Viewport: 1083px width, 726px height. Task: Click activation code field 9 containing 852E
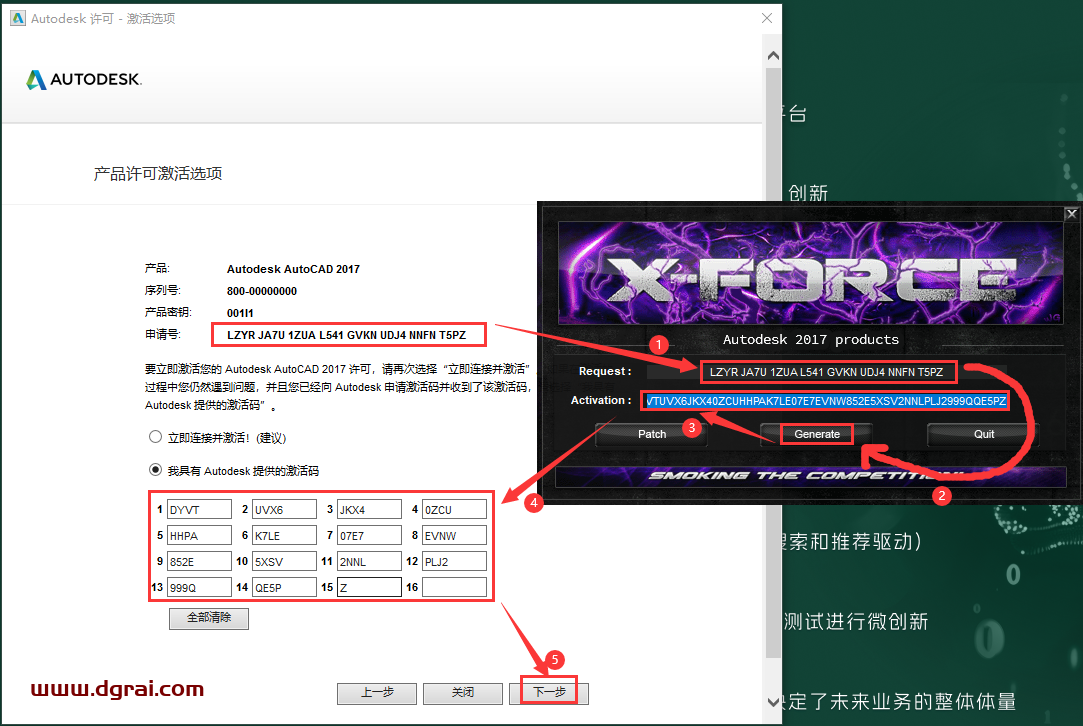199,562
